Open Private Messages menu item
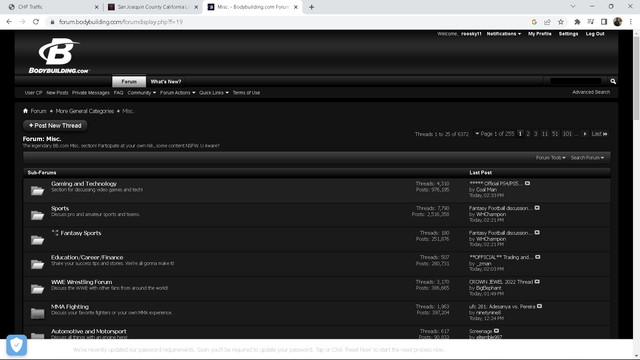This screenshot has width=640, height=360. (x=91, y=93)
